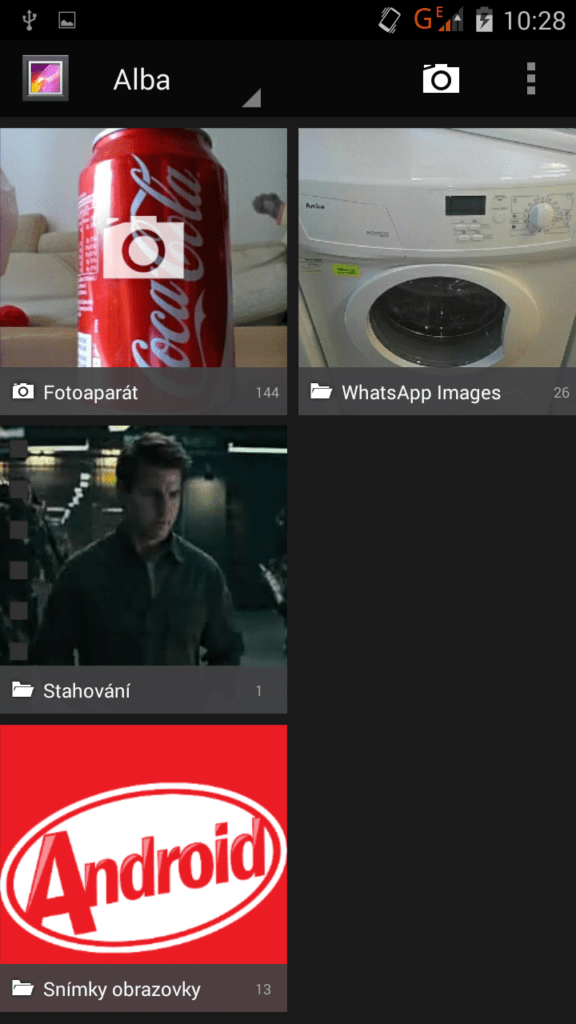Tap the dropdown triangle beside Alba
Image resolution: width=576 pixels, height=1024 pixels.
pos(252,98)
